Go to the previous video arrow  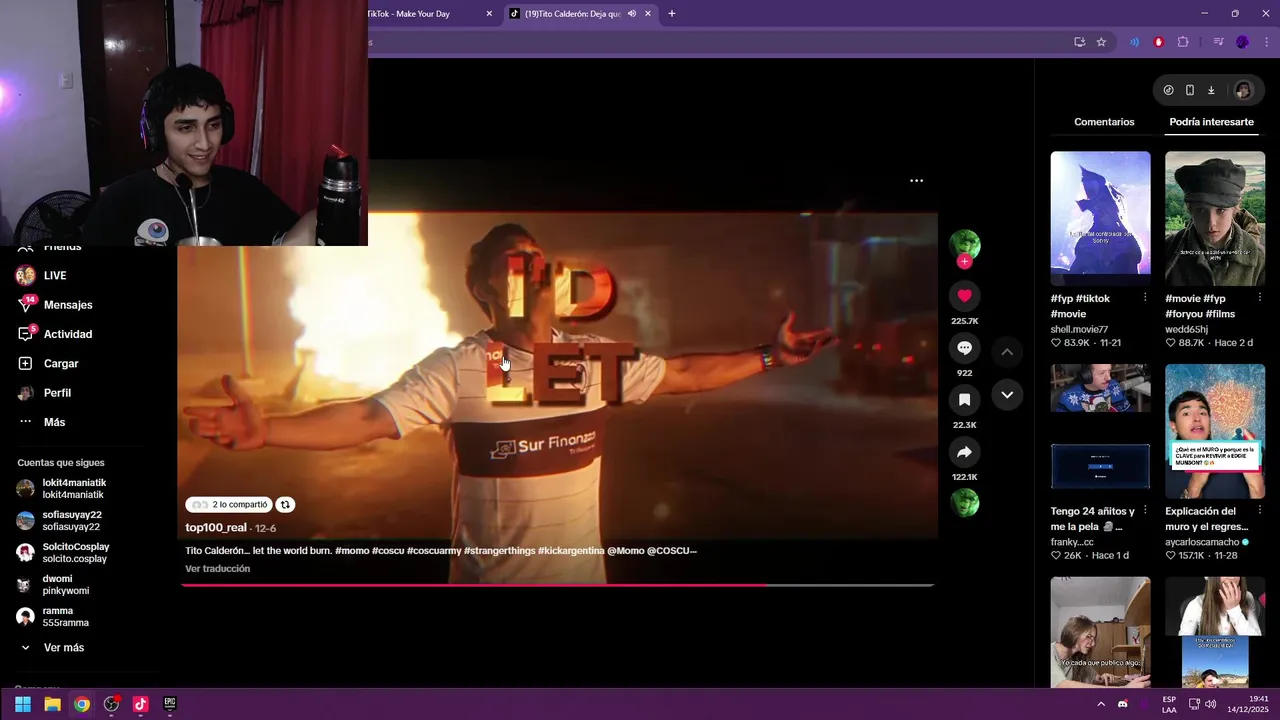pyautogui.click(x=1007, y=352)
